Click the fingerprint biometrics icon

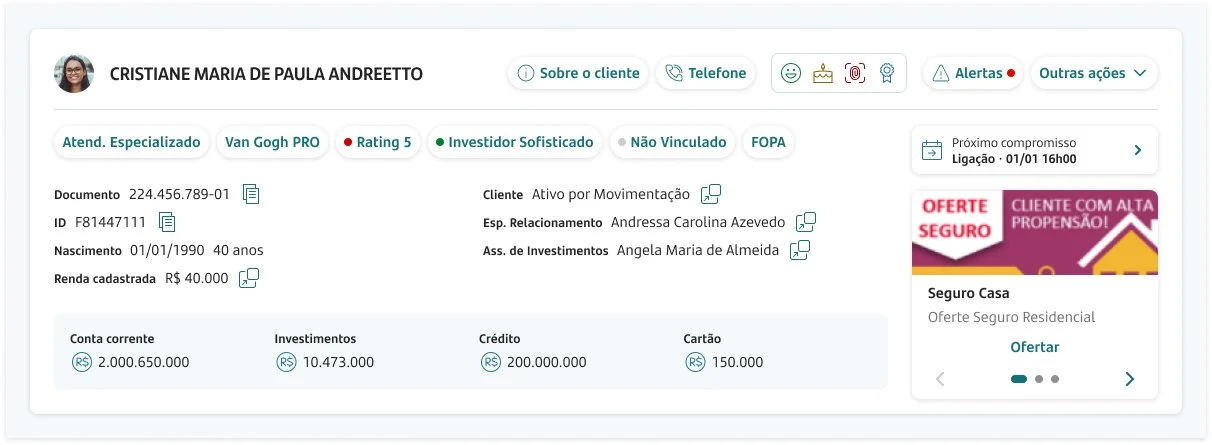pos(854,73)
